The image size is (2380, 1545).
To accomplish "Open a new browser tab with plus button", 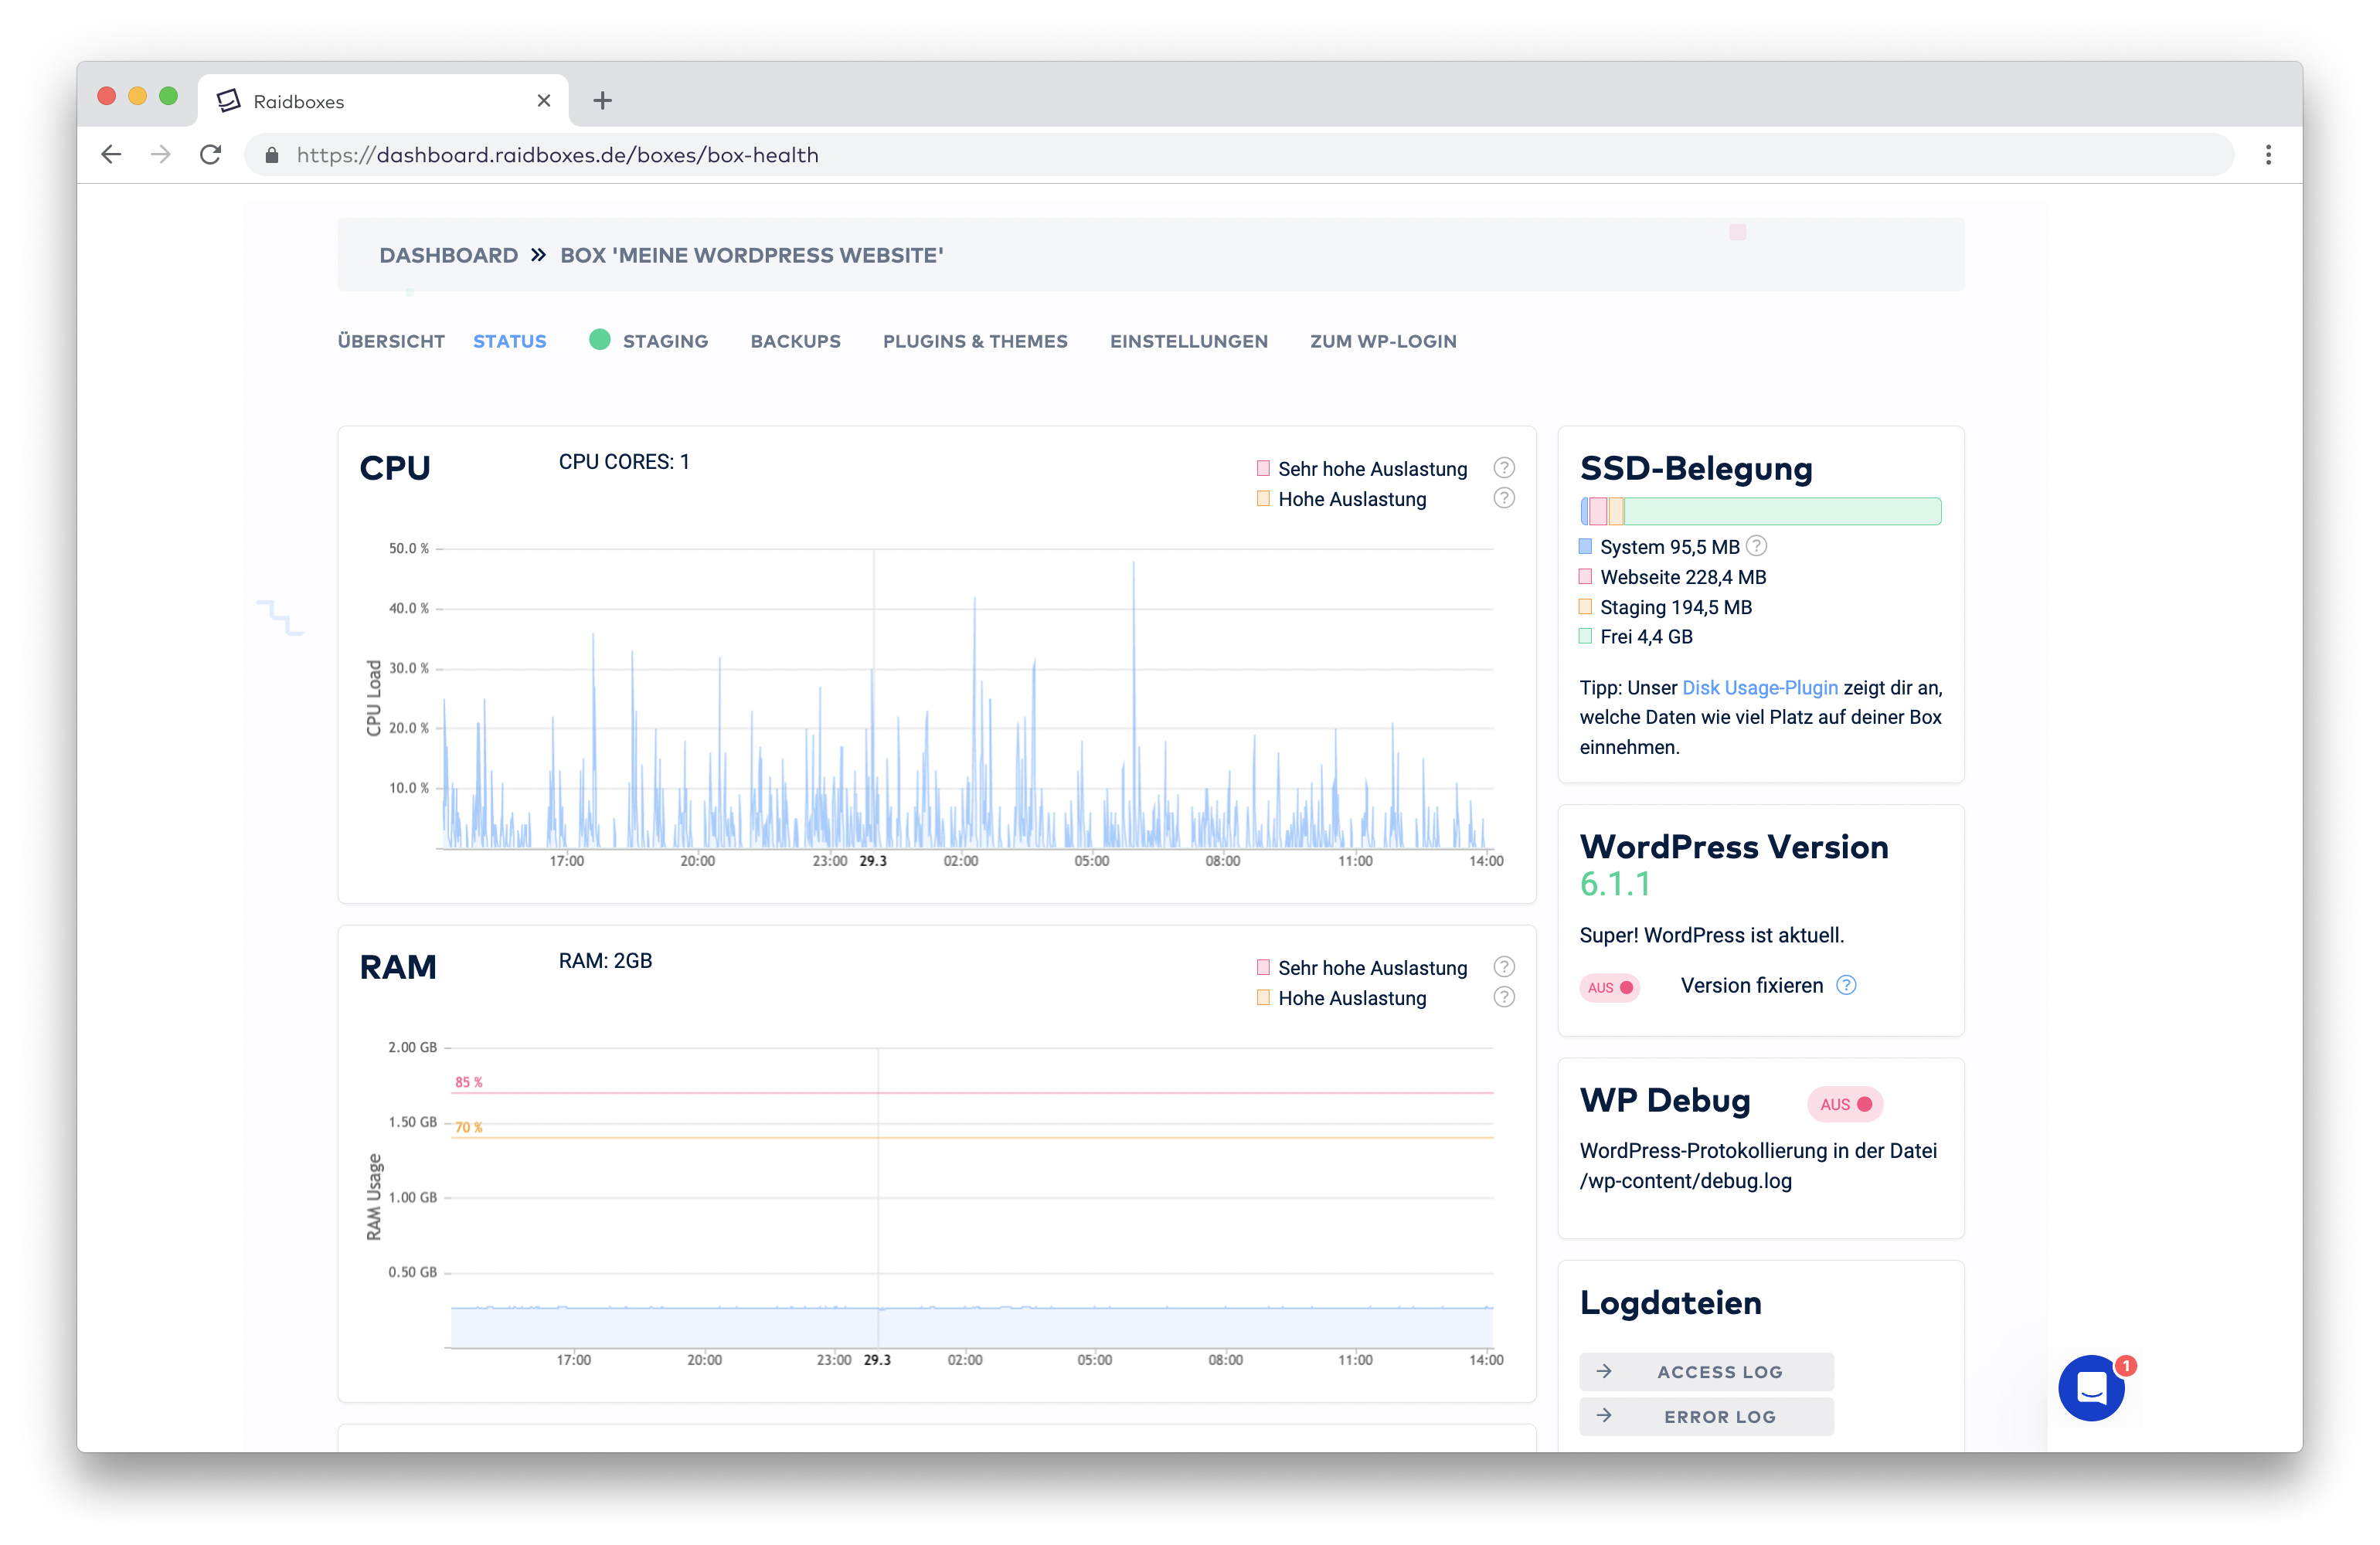I will 602,101.
